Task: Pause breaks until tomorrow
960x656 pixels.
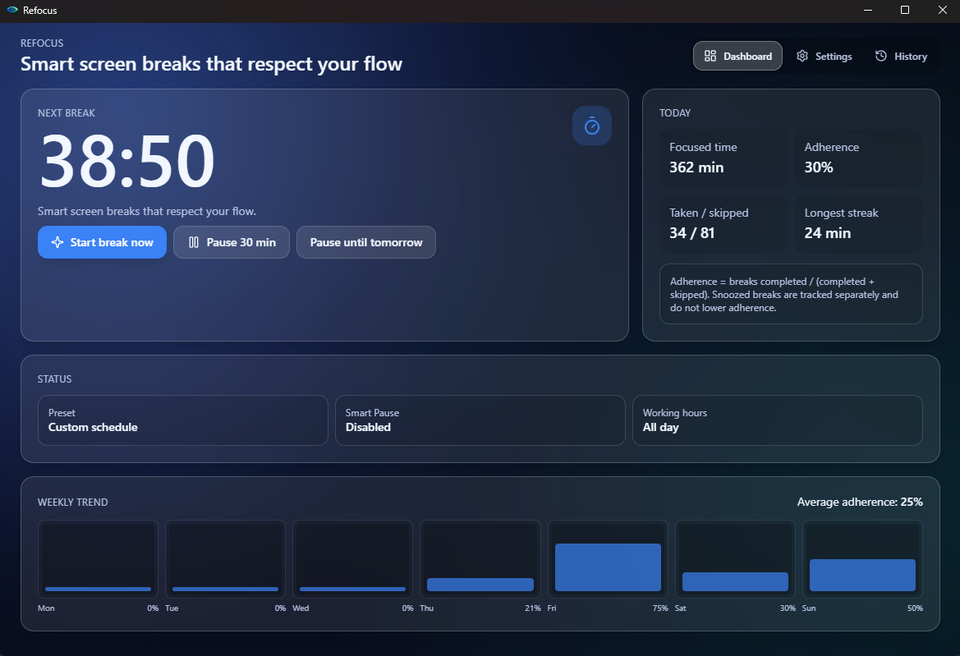Action: tap(365, 242)
